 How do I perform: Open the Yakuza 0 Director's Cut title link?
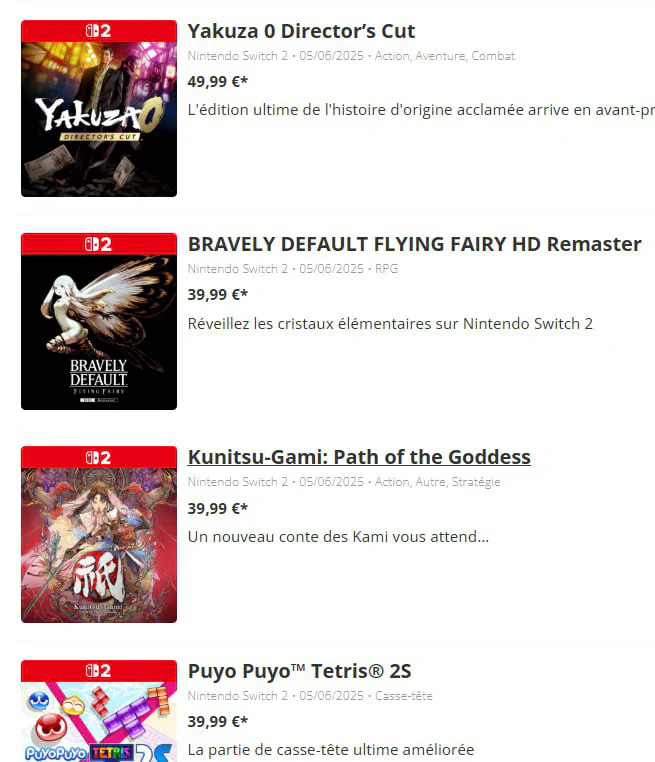tap(301, 31)
